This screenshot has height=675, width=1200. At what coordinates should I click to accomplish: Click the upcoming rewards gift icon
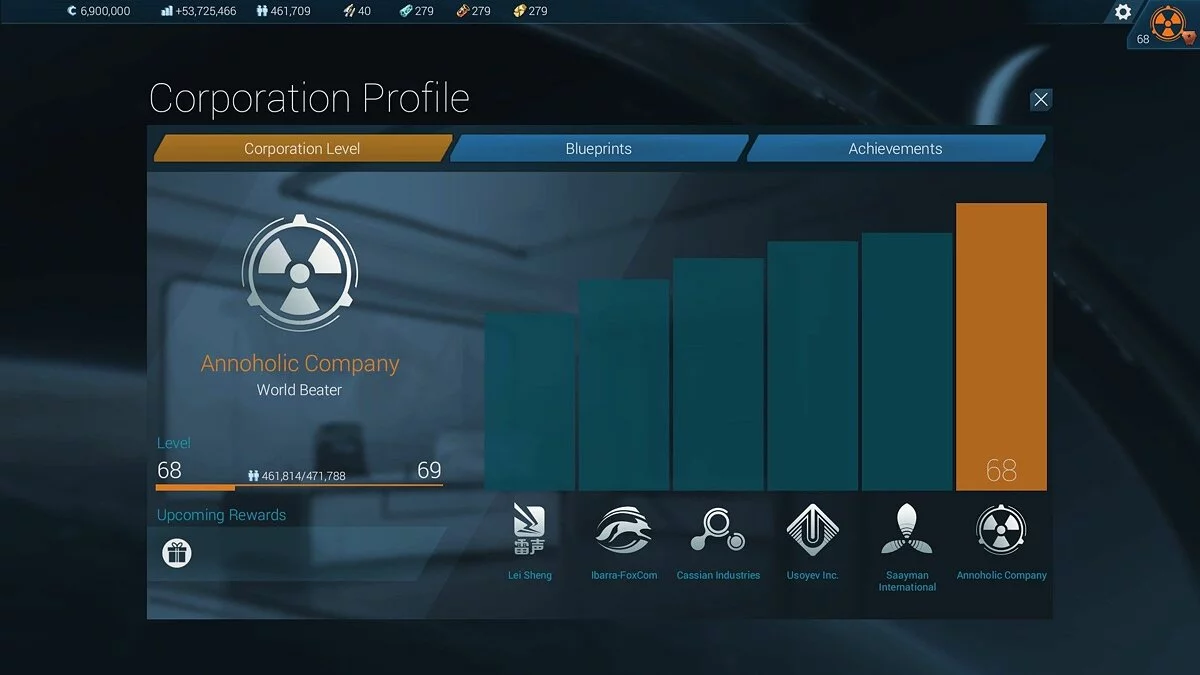click(x=177, y=553)
